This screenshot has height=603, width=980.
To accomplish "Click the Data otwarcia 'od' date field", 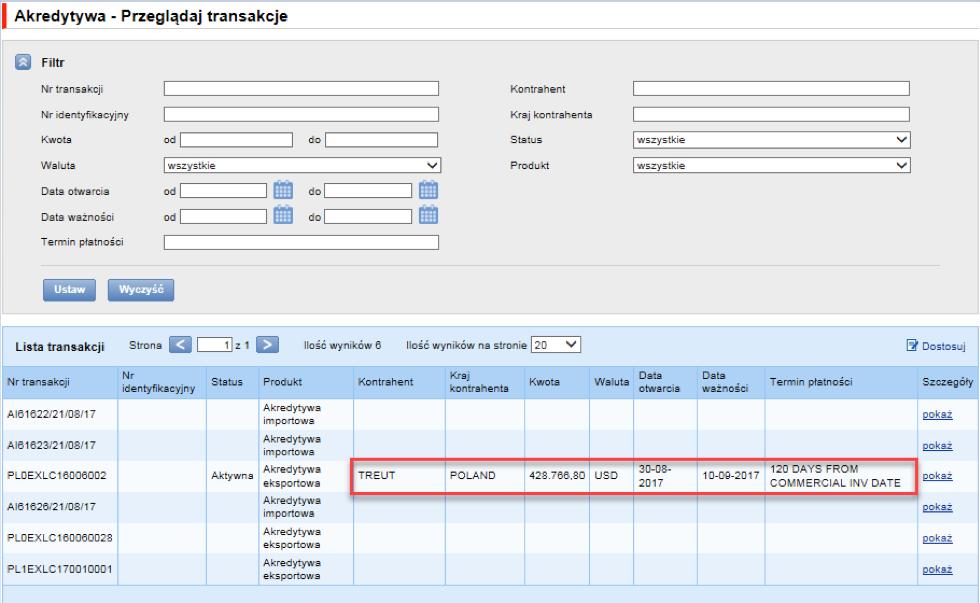I will coord(223,191).
